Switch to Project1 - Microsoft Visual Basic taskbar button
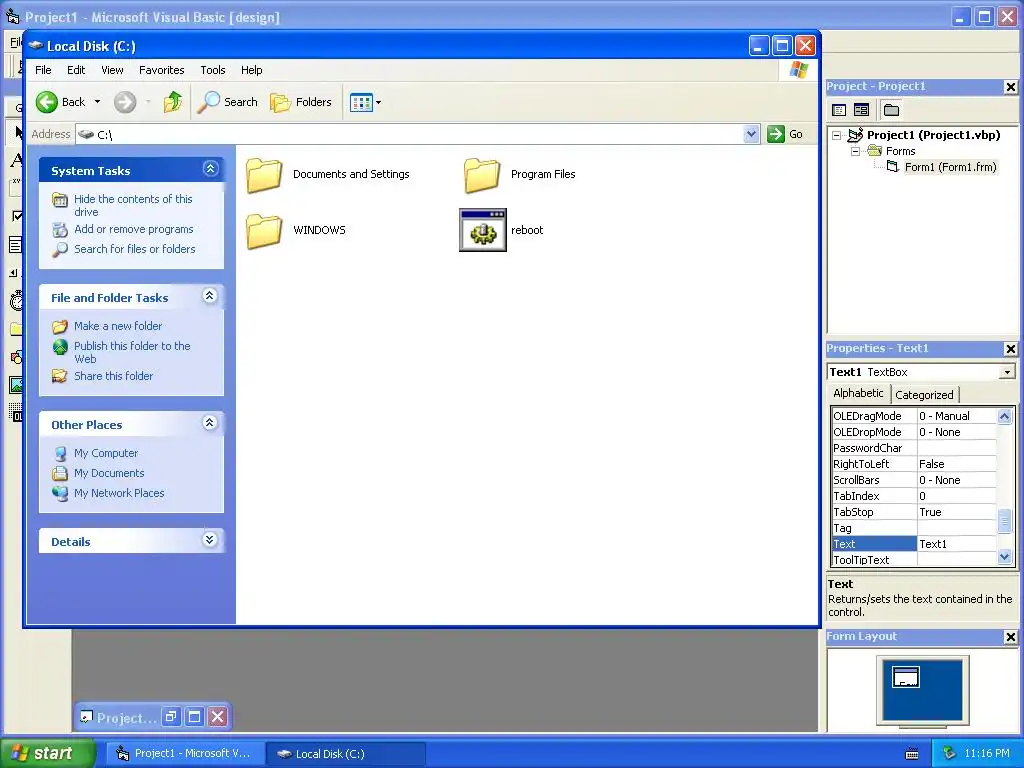 pyautogui.click(x=185, y=754)
